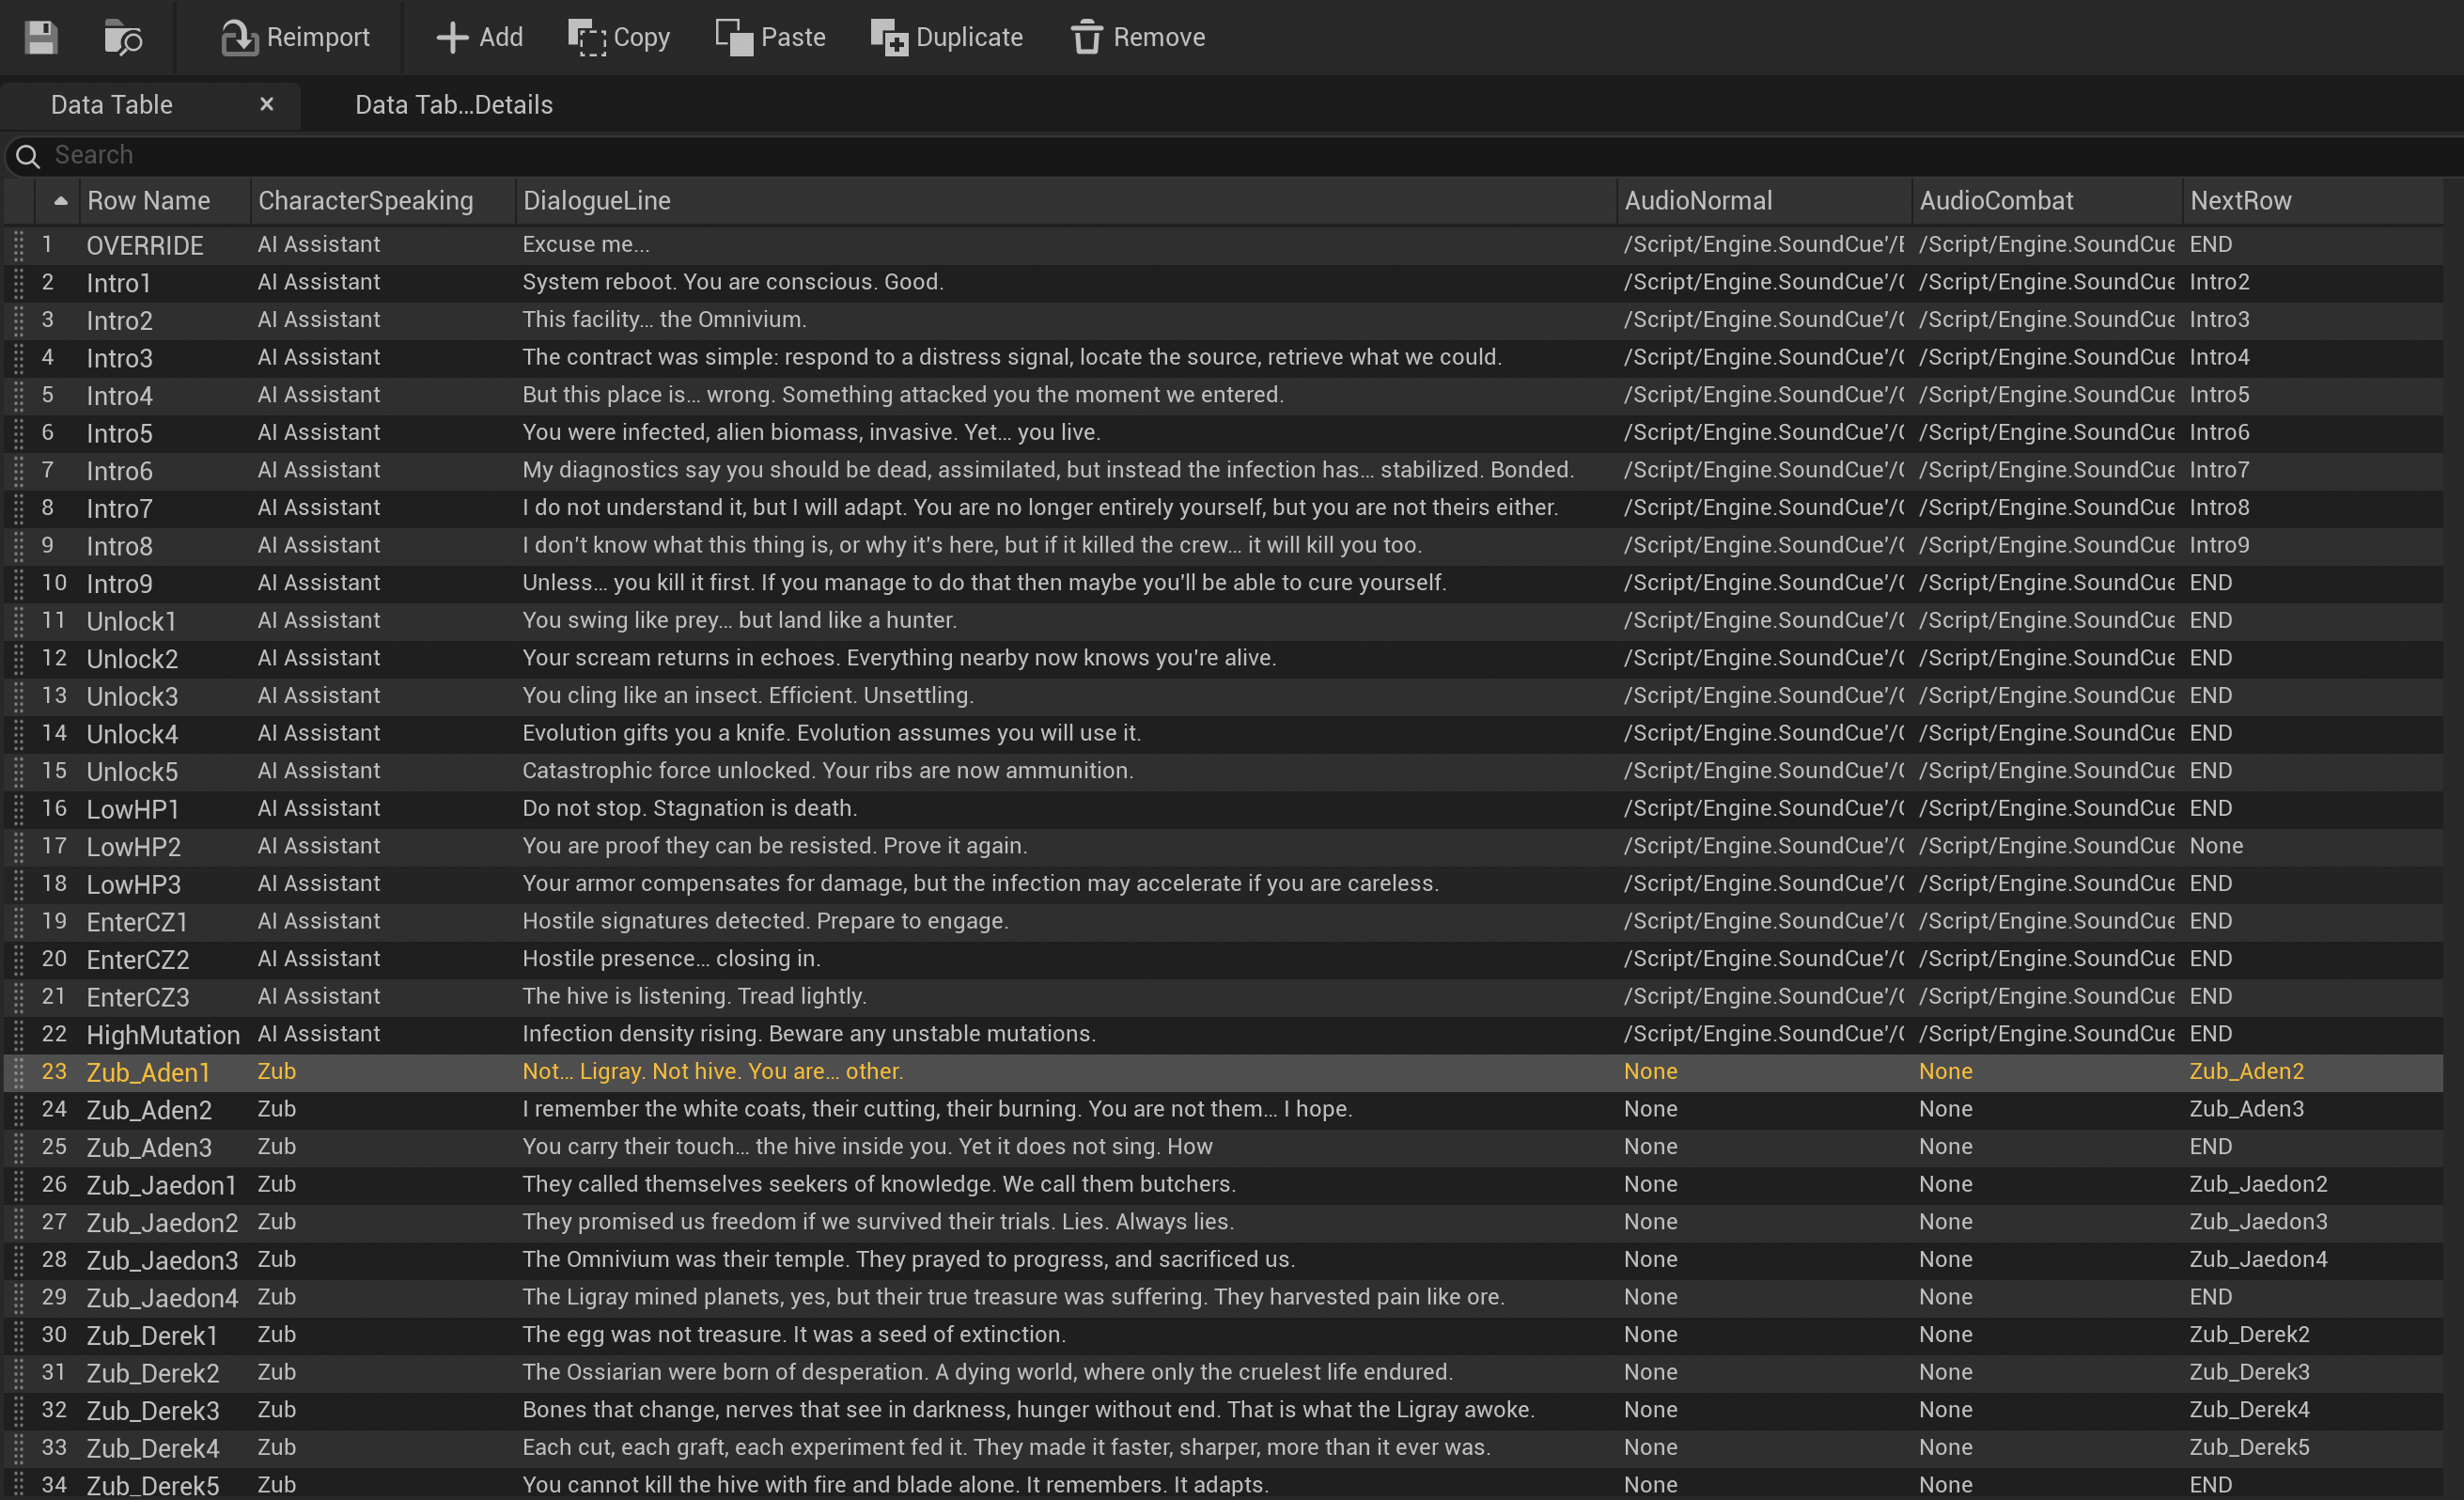The width and height of the screenshot is (2464, 1500).
Task: Click the DialogueLine column header
Action: pos(597,201)
